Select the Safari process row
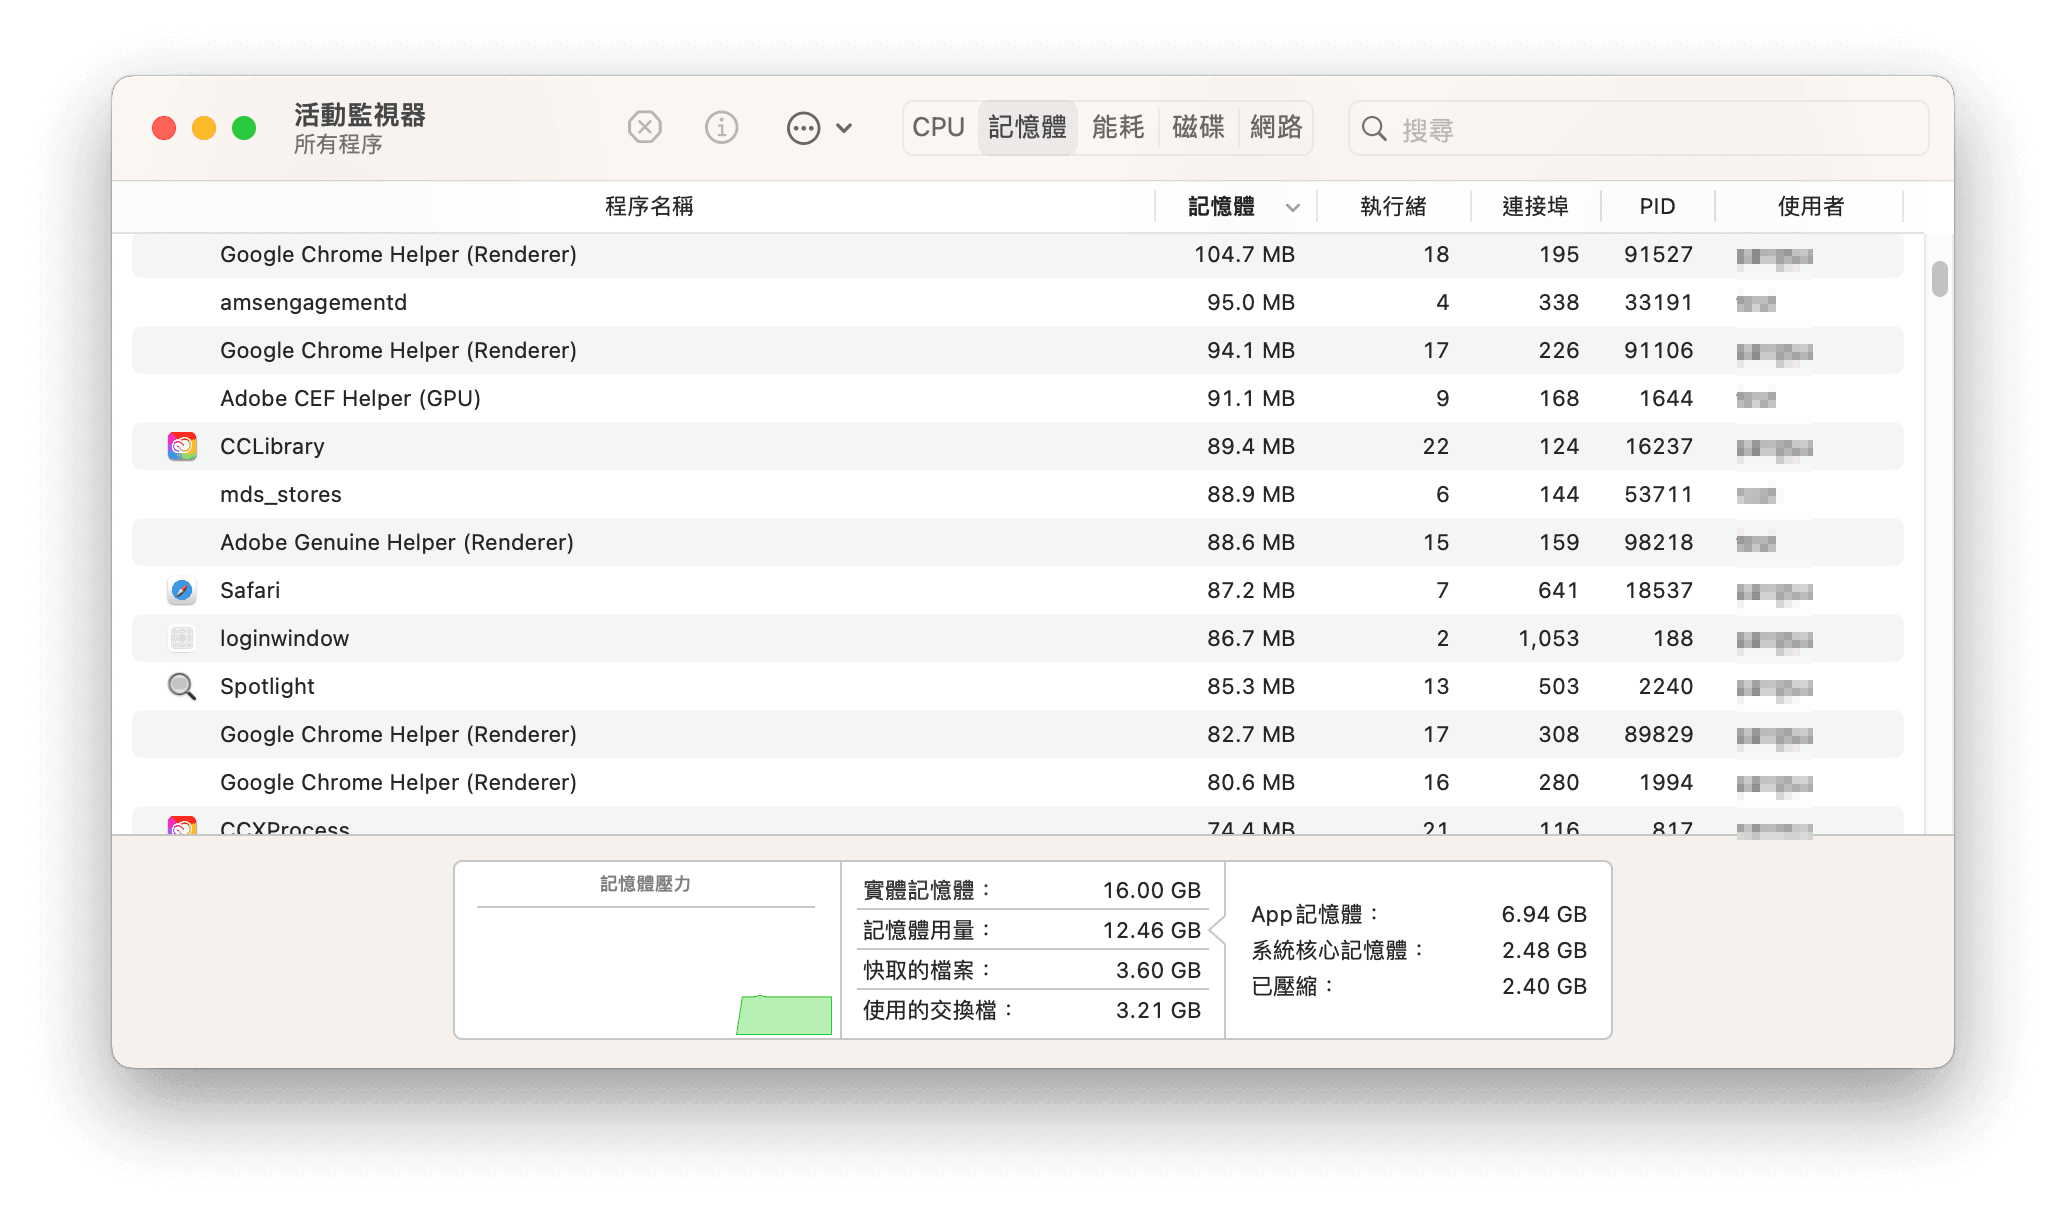The height and width of the screenshot is (1216, 2066). [x=700, y=590]
